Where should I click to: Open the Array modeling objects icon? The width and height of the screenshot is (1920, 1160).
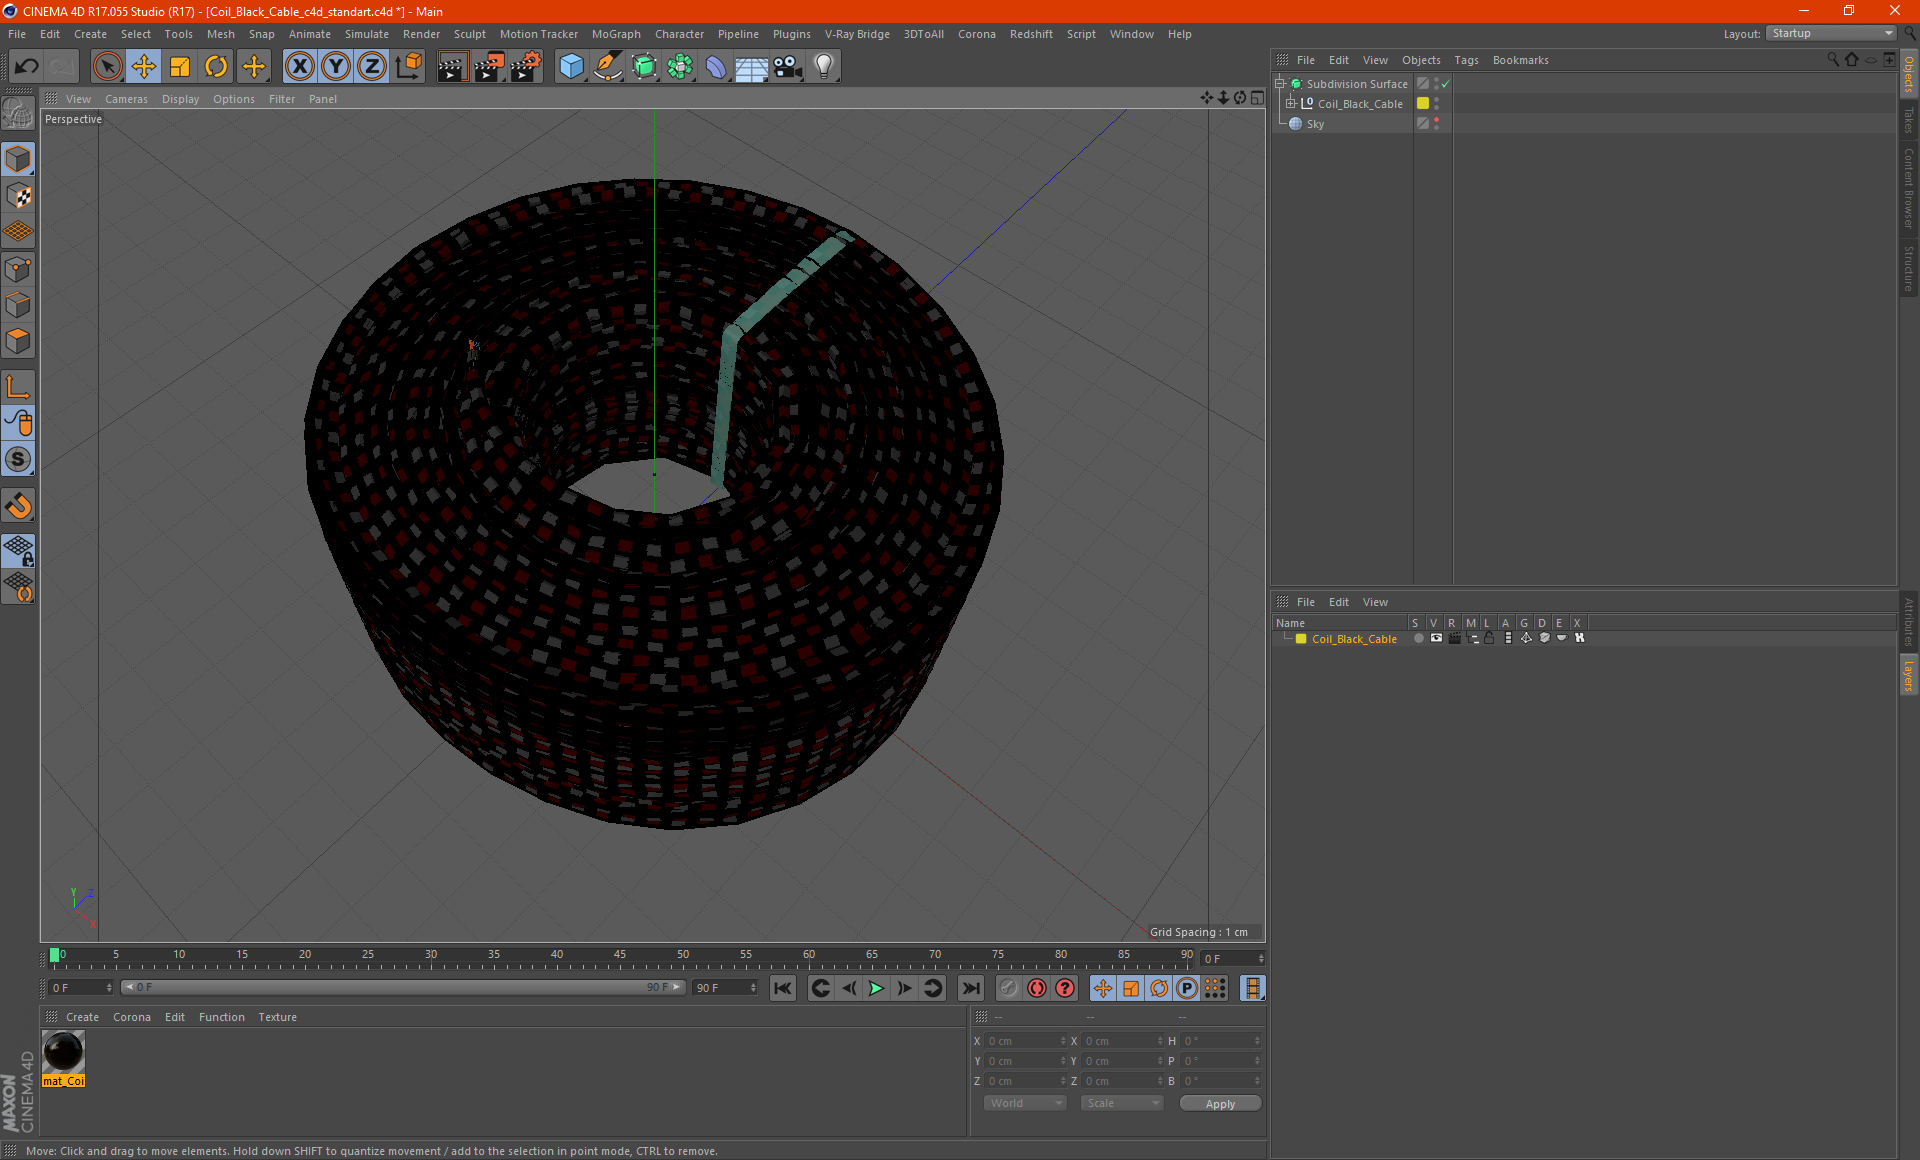tap(680, 67)
